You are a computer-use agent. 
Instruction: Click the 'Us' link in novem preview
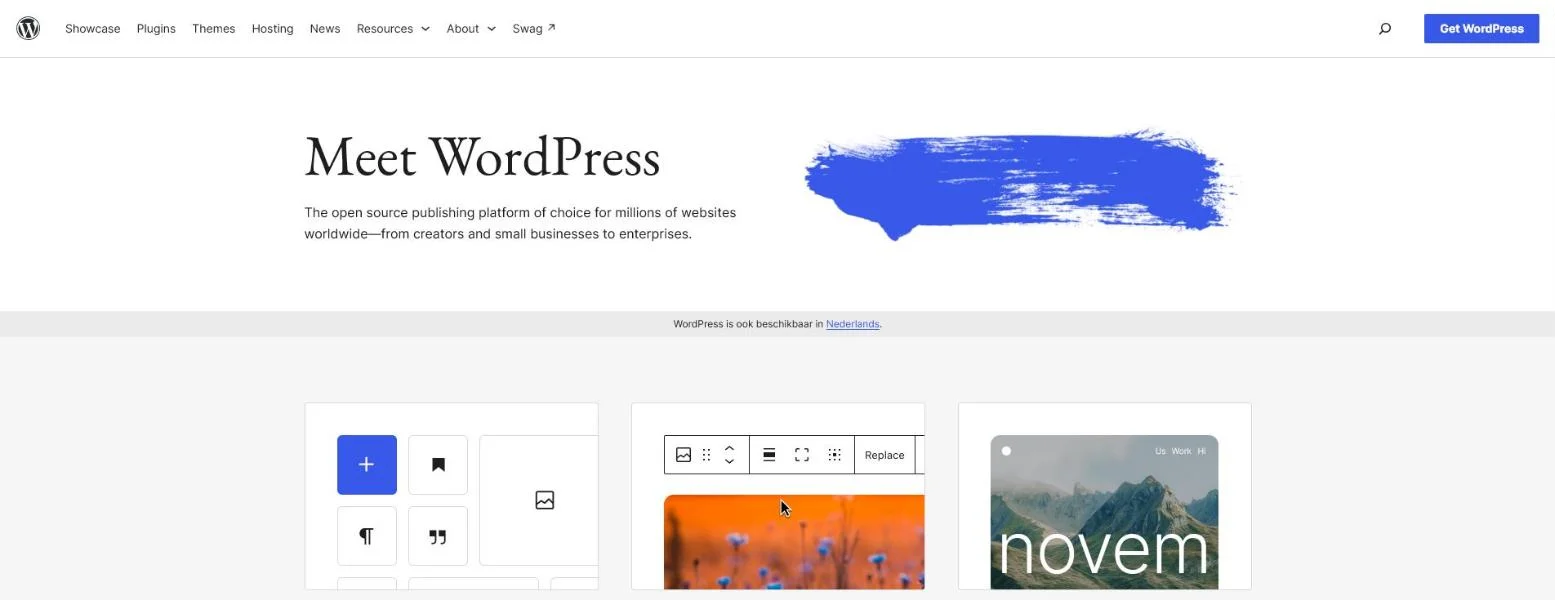pos(1160,451)
